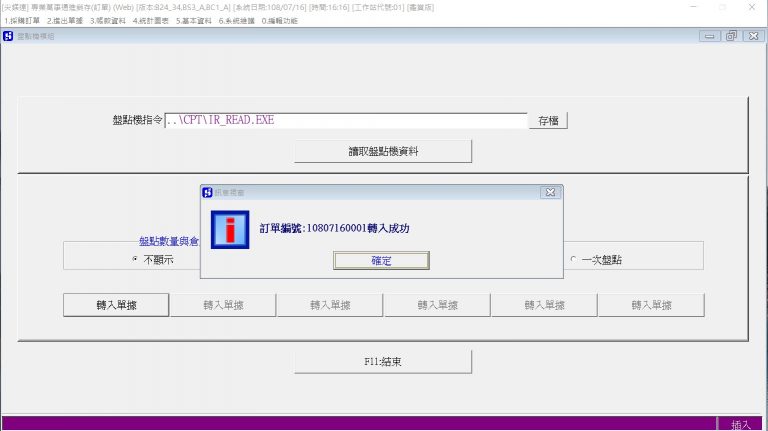The width and height of the screenshot is (768, 431).
Task: Minimize the 盤點機模組 inner window
Action: tap(709, 36)
